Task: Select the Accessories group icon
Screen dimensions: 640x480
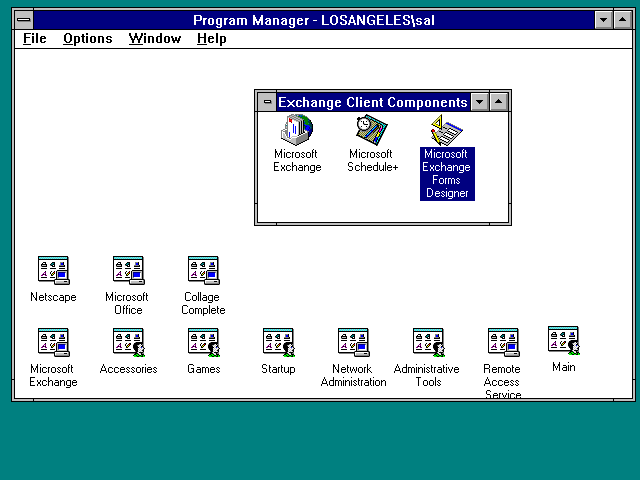Action: coord(129,342)
